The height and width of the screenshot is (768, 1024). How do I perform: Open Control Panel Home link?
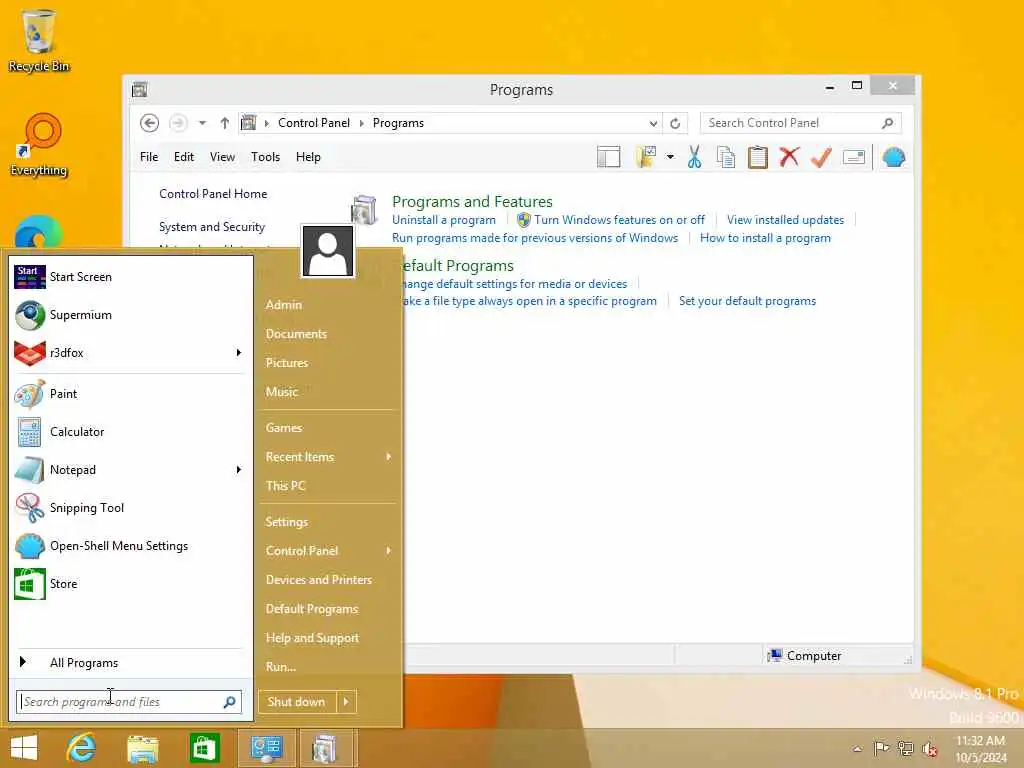pos(213,194)
